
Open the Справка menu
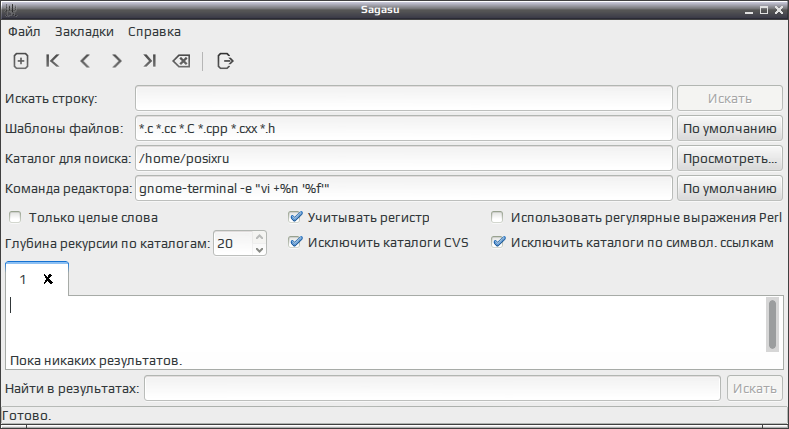[154, 32]
